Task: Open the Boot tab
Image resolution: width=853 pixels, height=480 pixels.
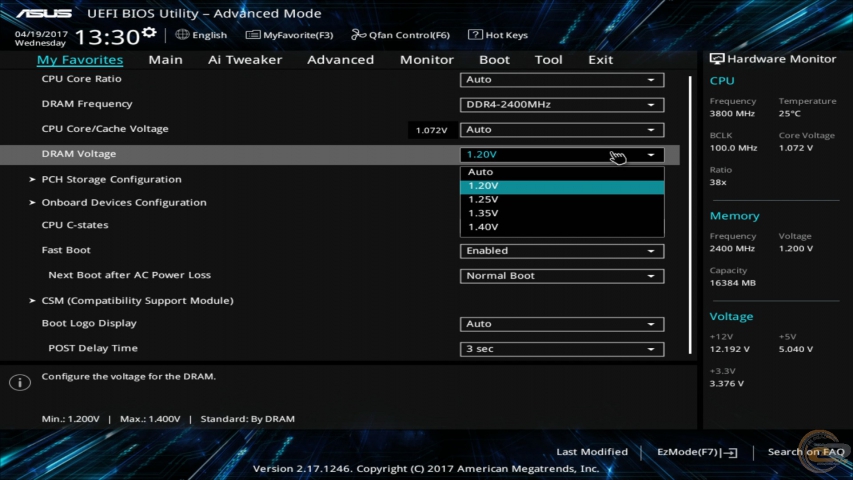Action: coord(494,59)
